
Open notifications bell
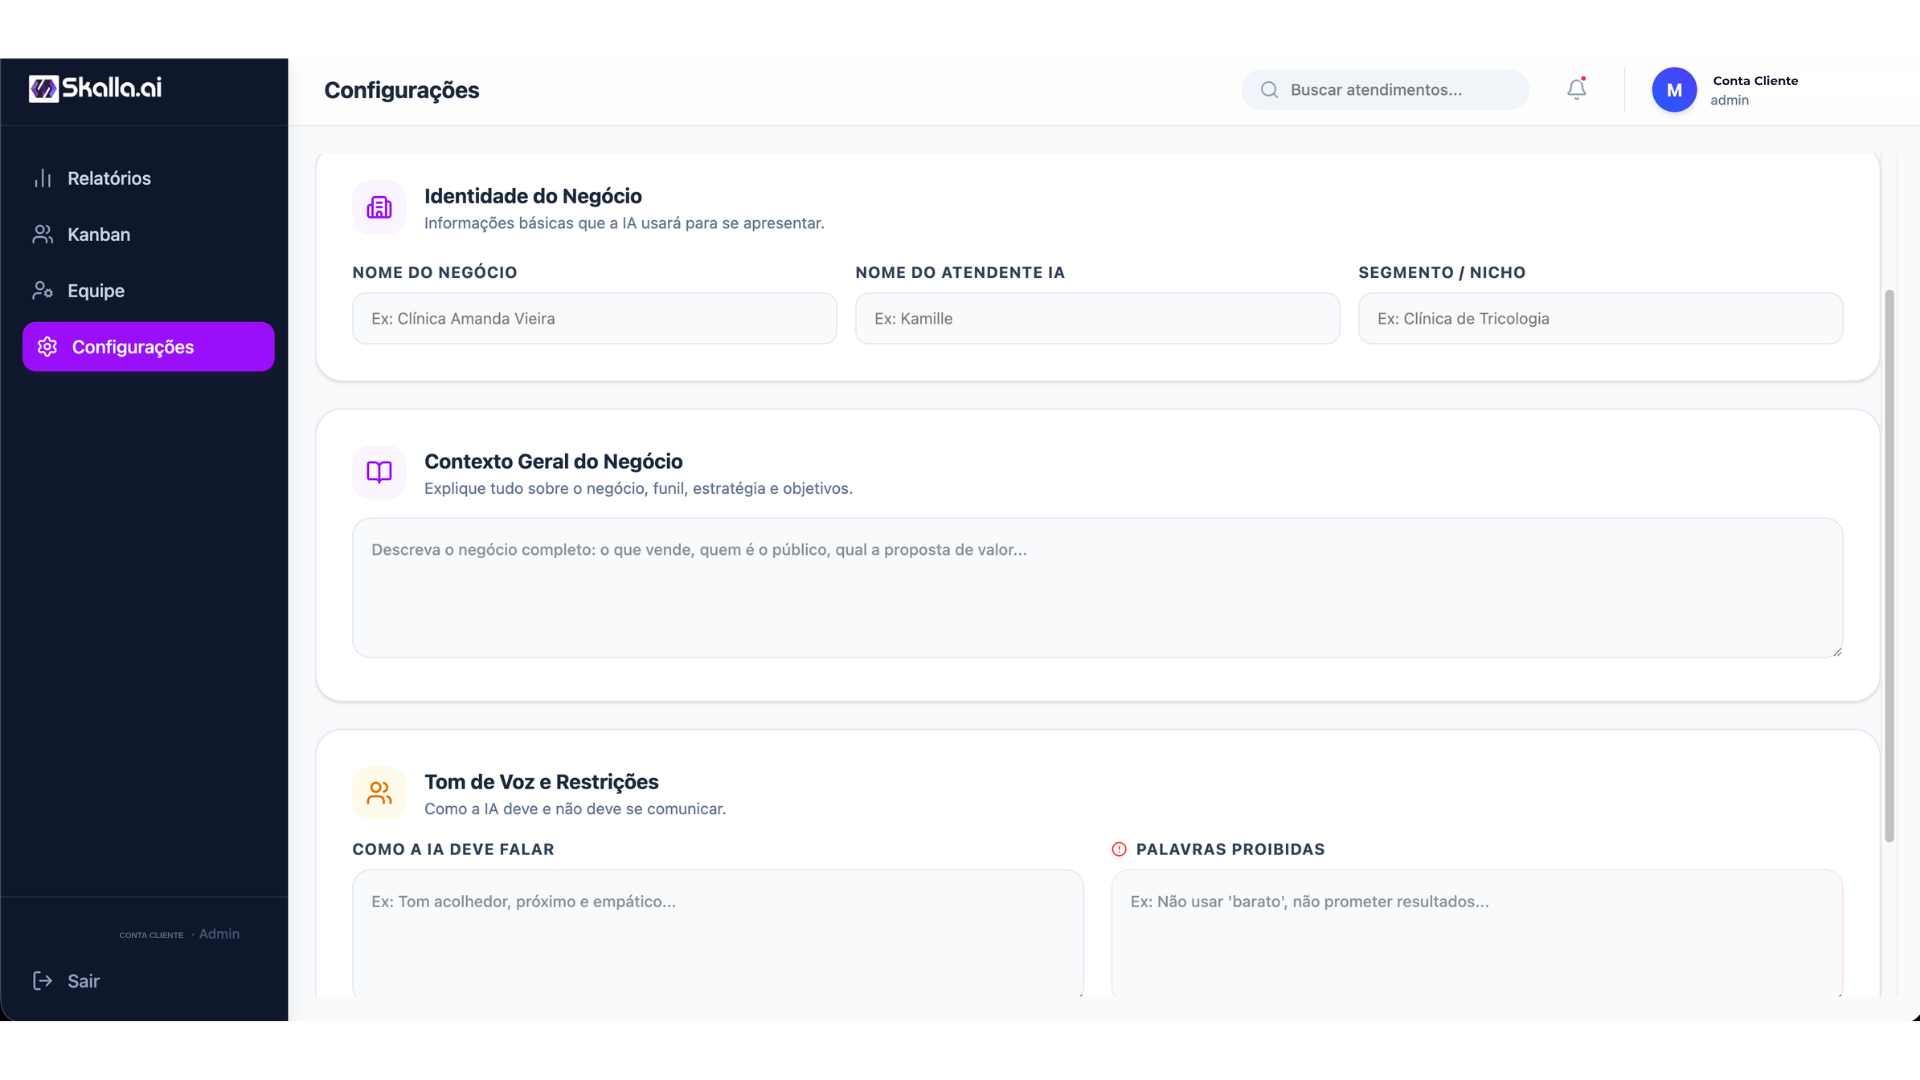pyautogui.click(x=1576, y=90)
